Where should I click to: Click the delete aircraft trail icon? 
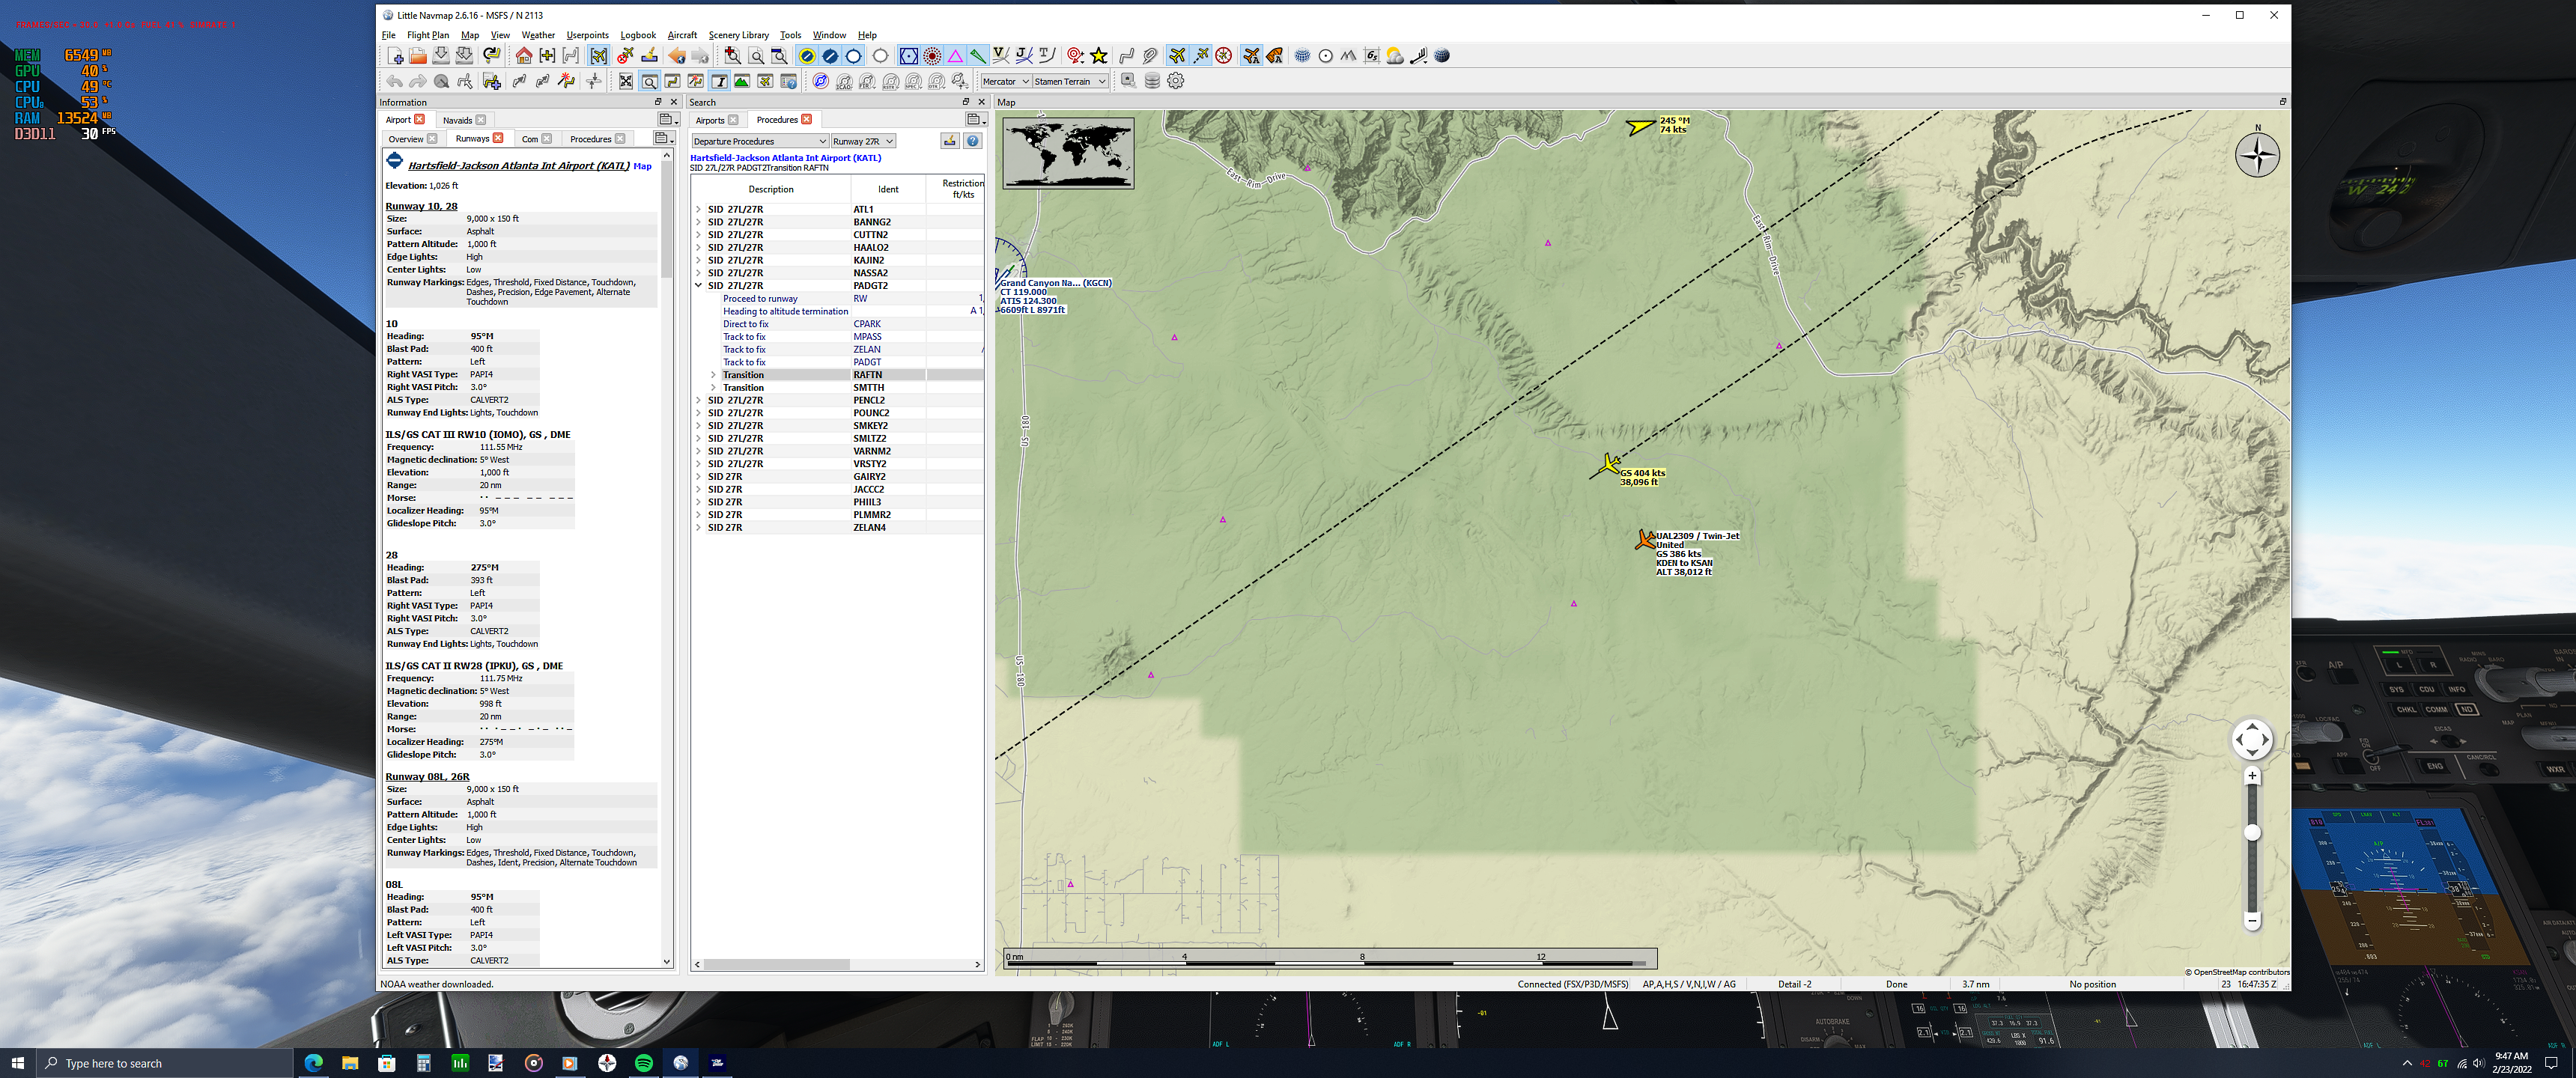(x=626, y=56)
